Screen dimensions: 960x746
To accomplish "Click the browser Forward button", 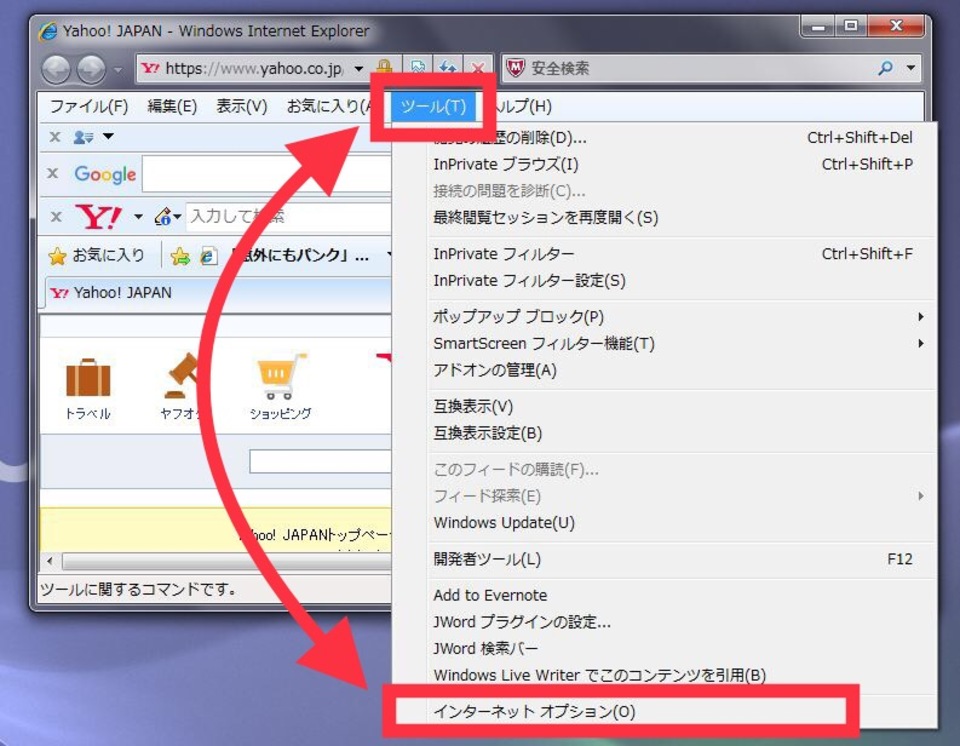I will point(91,69).
